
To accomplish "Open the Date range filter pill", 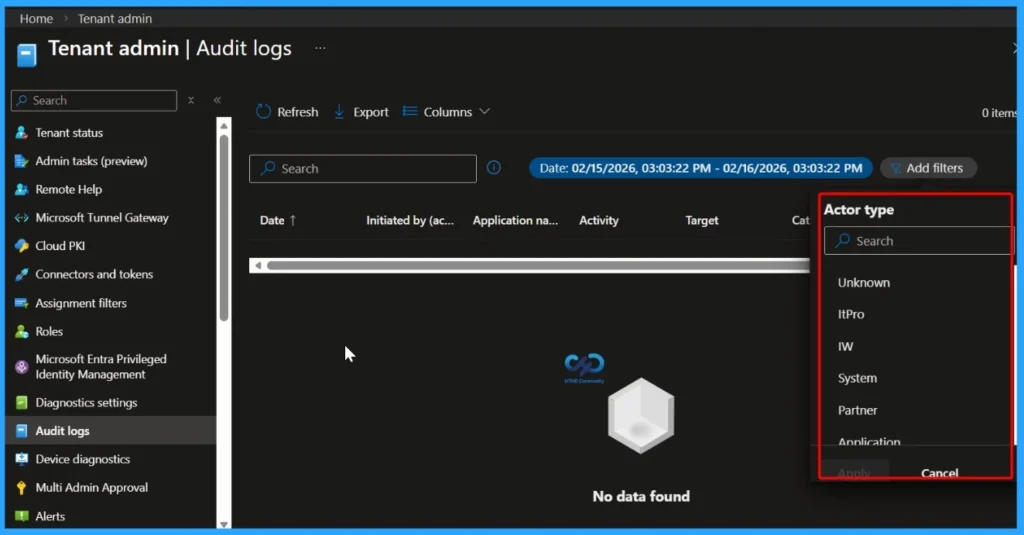I will 701,168.
